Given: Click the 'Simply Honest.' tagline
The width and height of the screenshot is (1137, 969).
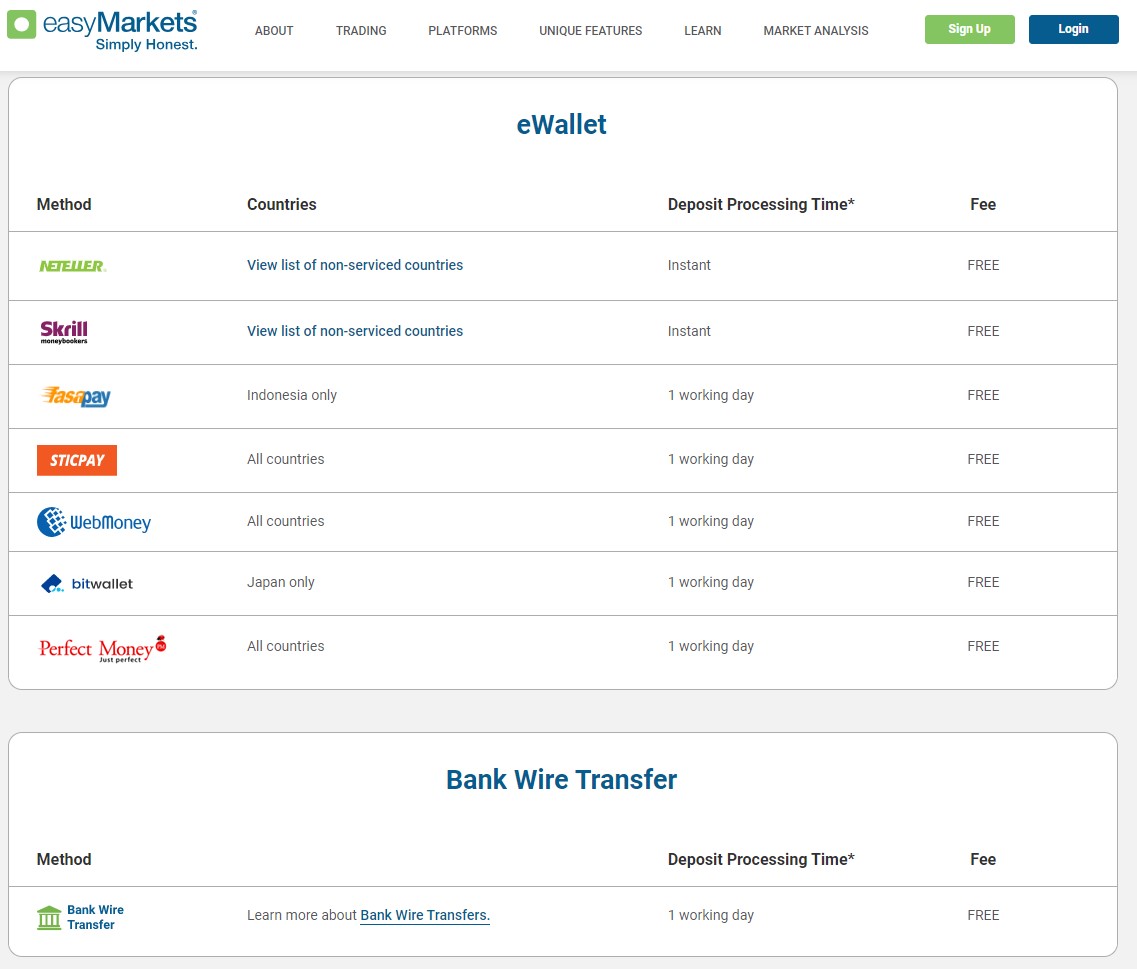Looking at the screenshot, I should [146, 45].
